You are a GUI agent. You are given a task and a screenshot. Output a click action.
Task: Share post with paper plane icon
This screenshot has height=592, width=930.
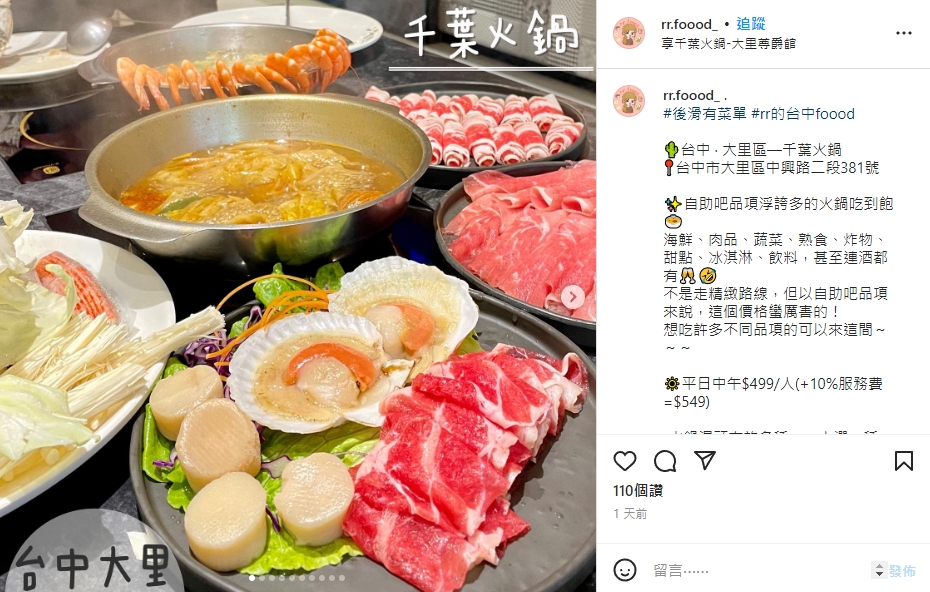[705, 461]
